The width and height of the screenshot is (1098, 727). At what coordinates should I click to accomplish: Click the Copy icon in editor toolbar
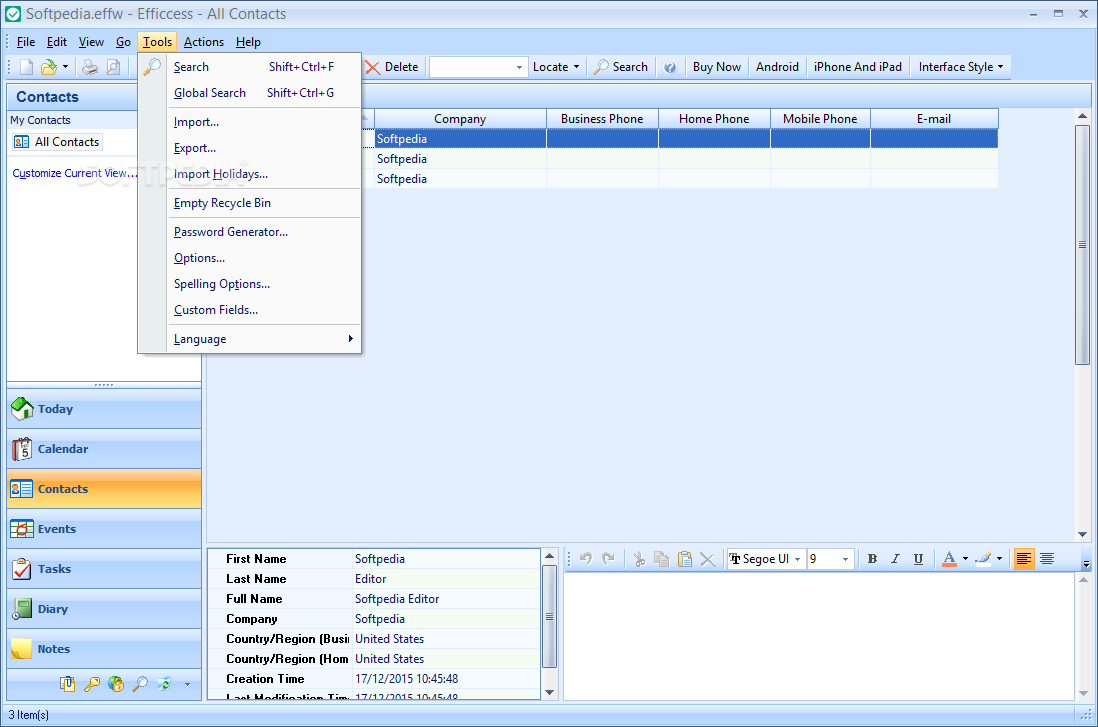tap(661, 559)
